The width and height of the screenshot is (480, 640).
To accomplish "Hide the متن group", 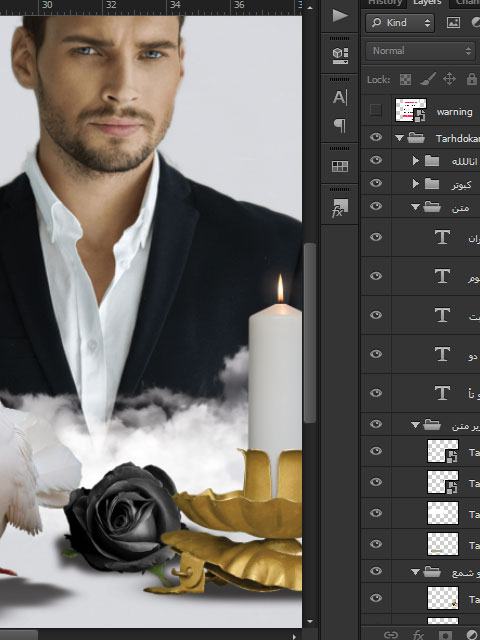I will pyautogui.click(x=376, y=206).
